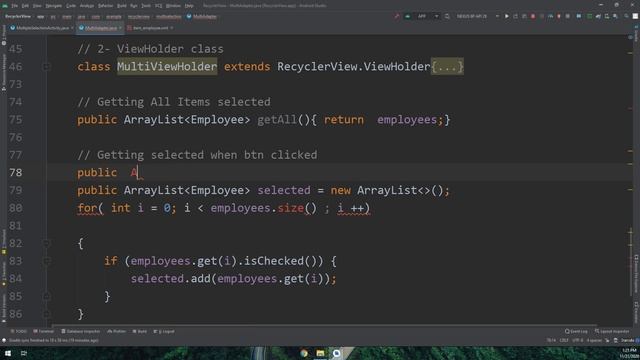Open the Device File Explorer panel
This screenshot has height=360, width=640.
[636, 273]
